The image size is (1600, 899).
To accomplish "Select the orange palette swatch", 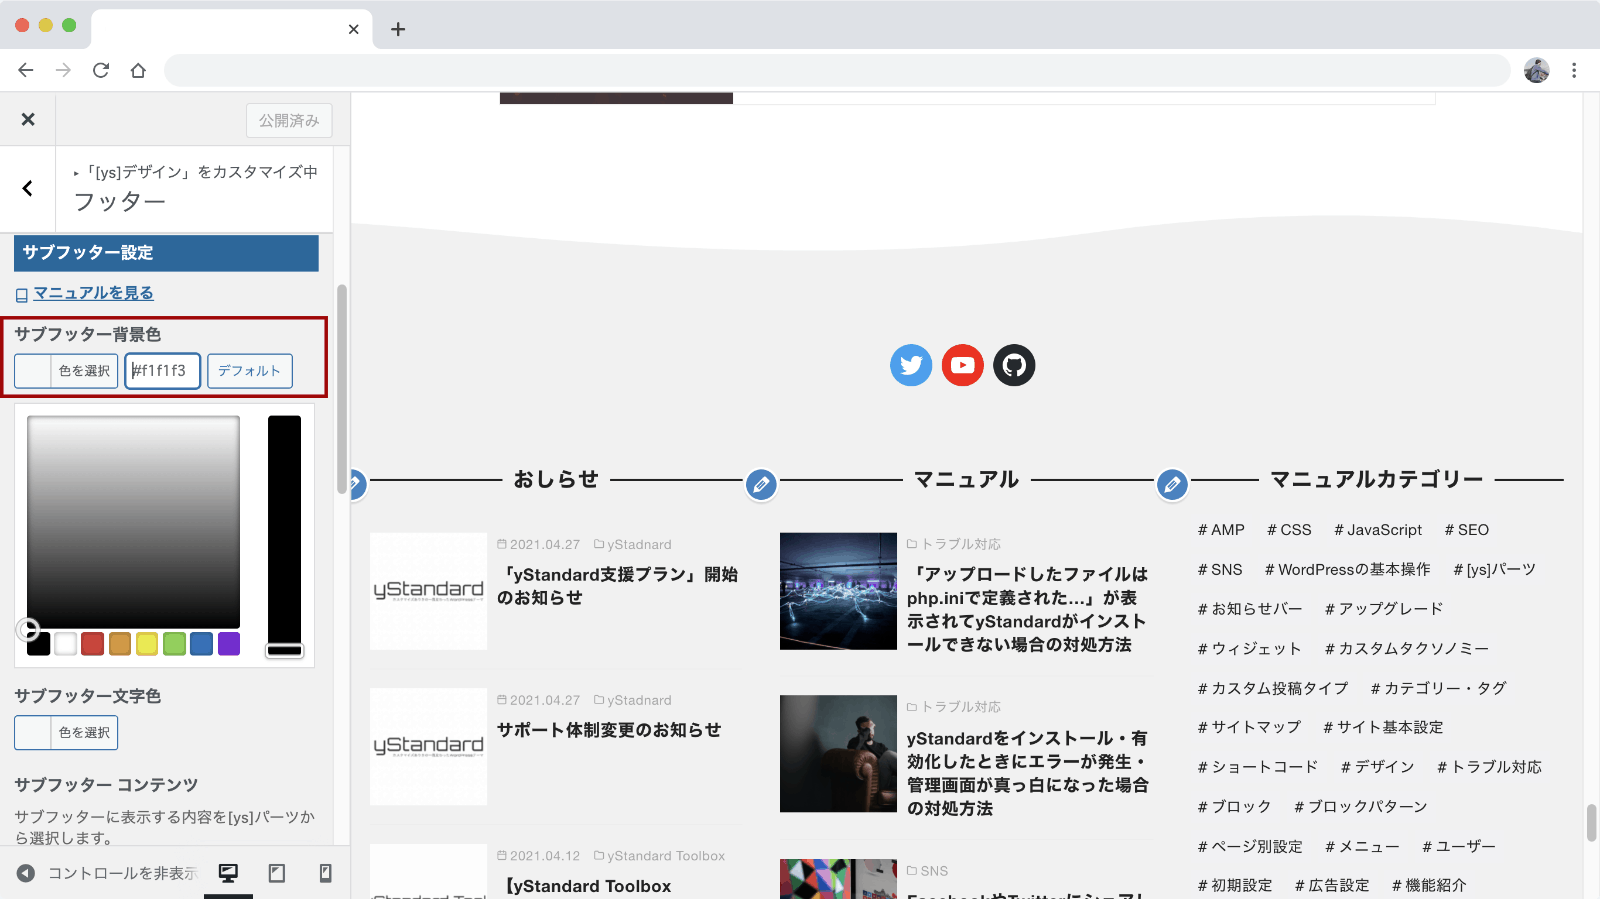I will coord(120,644).
